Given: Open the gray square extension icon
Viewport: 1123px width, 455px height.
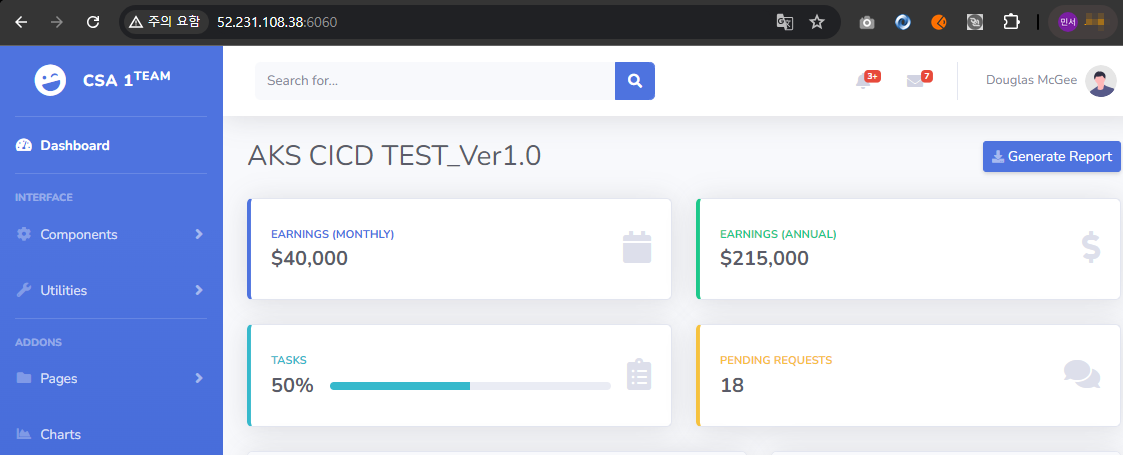Looking at the screenshot, I should pyautogui.click(x=974, y=22).
